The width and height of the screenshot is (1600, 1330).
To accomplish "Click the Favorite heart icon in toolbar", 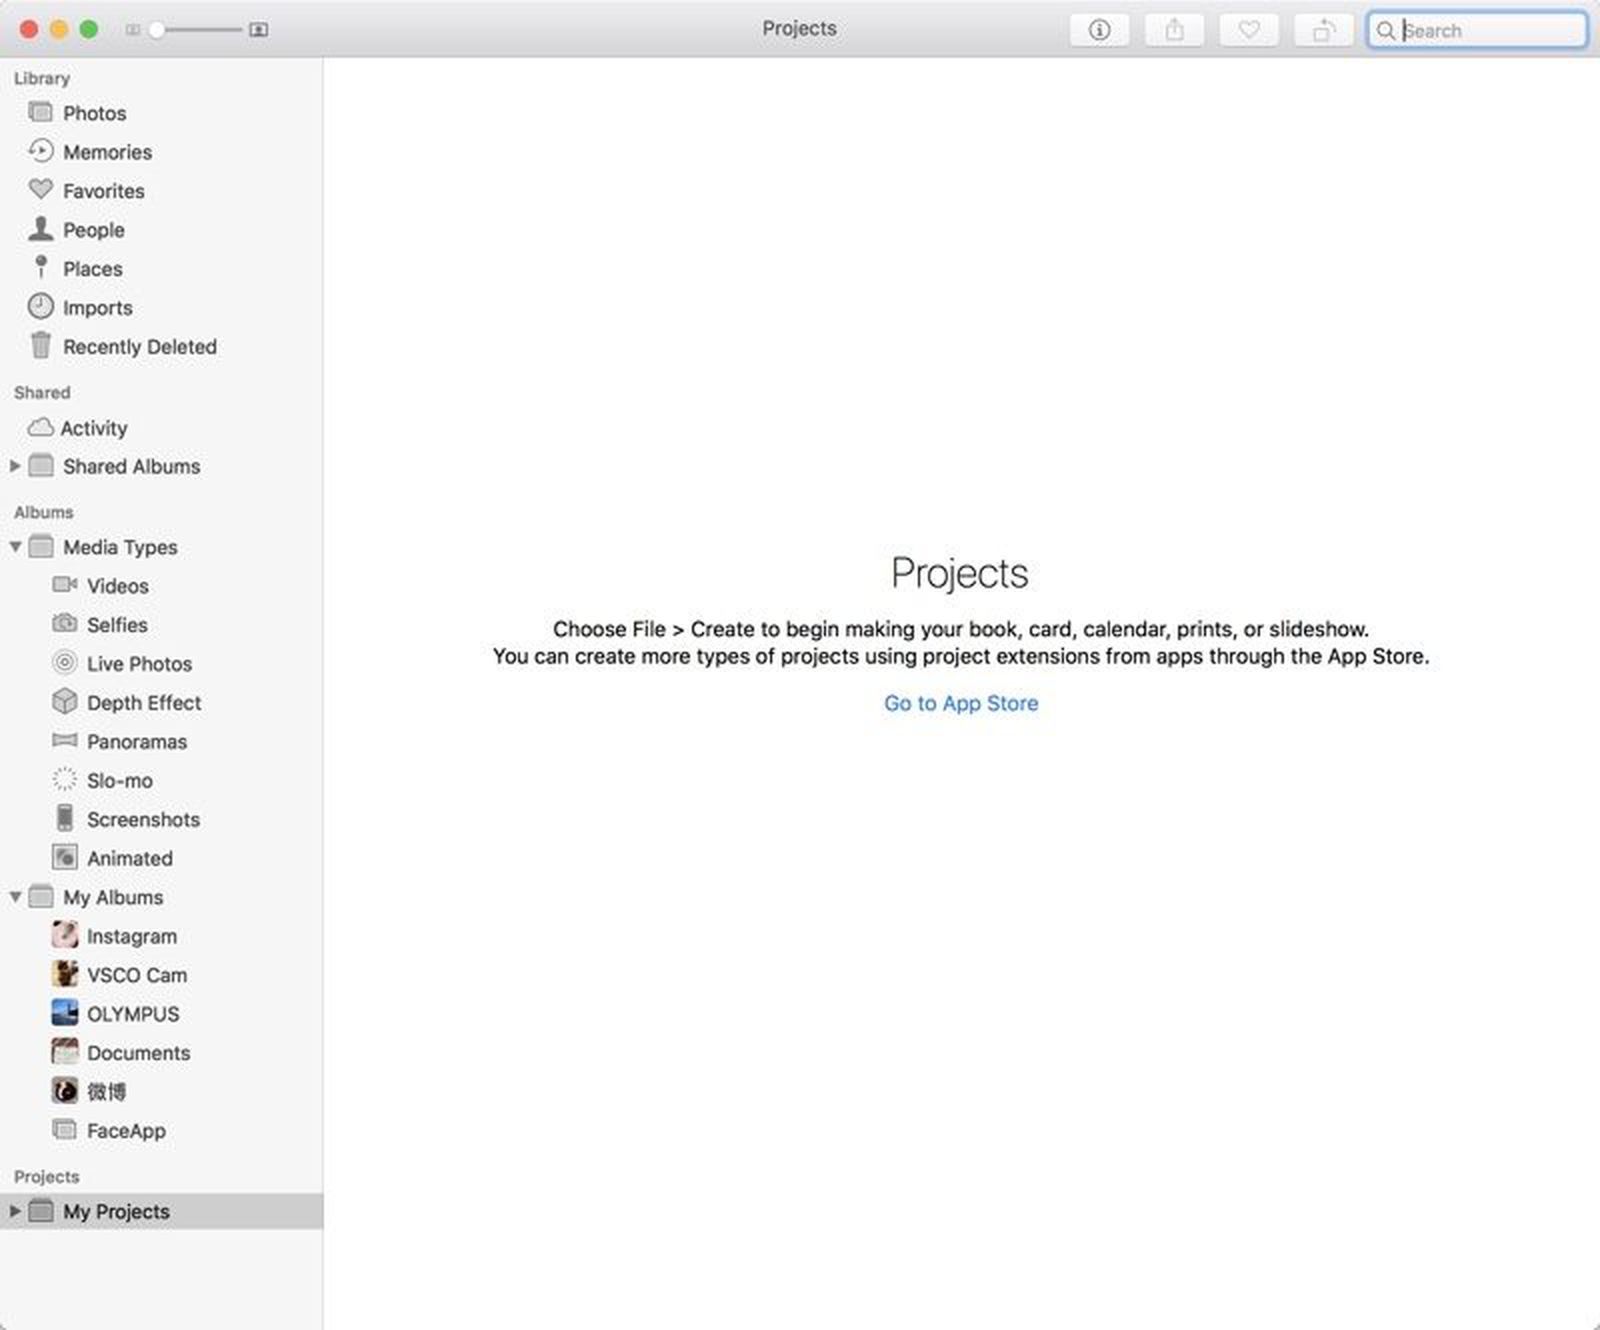I will (1248, 29).
